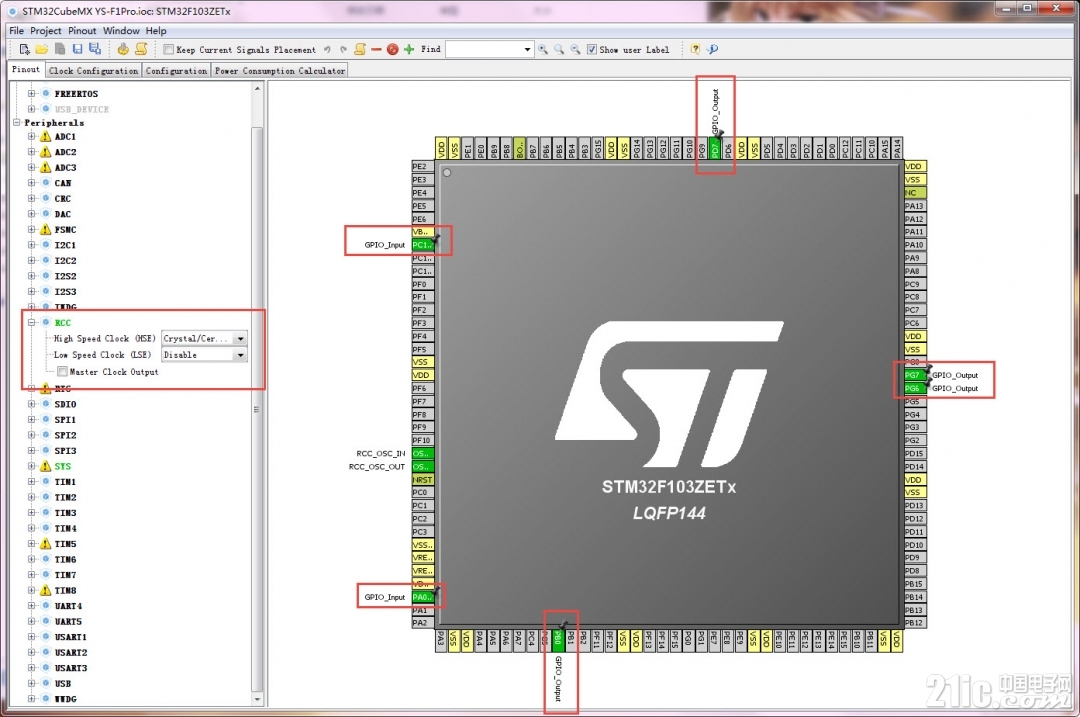Click the peripheral tree scrollbar up arrow
1080x717 pixels.
click(257, 89)
